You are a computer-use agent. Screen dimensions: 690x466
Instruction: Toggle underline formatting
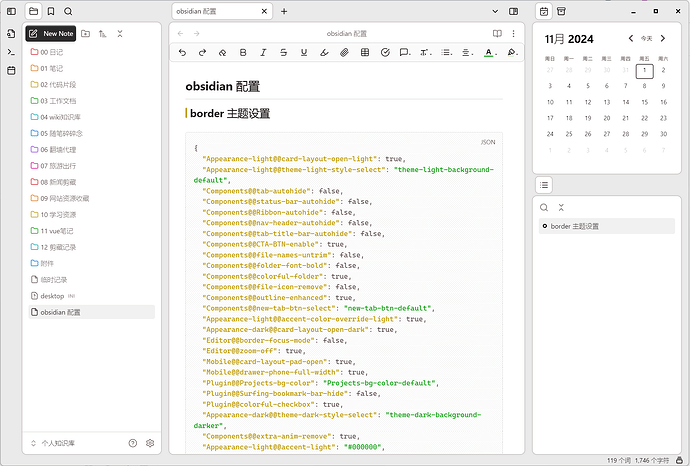[304, 52]
